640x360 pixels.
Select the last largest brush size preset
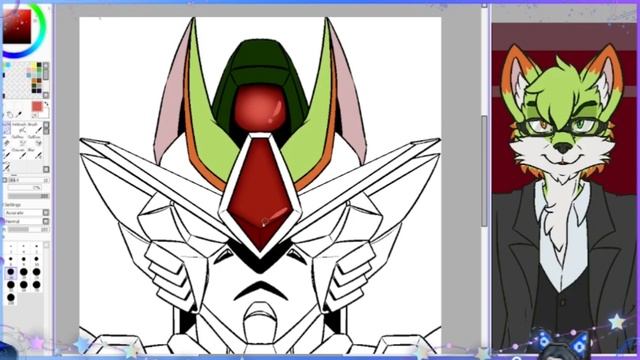(x=11, y=298)
